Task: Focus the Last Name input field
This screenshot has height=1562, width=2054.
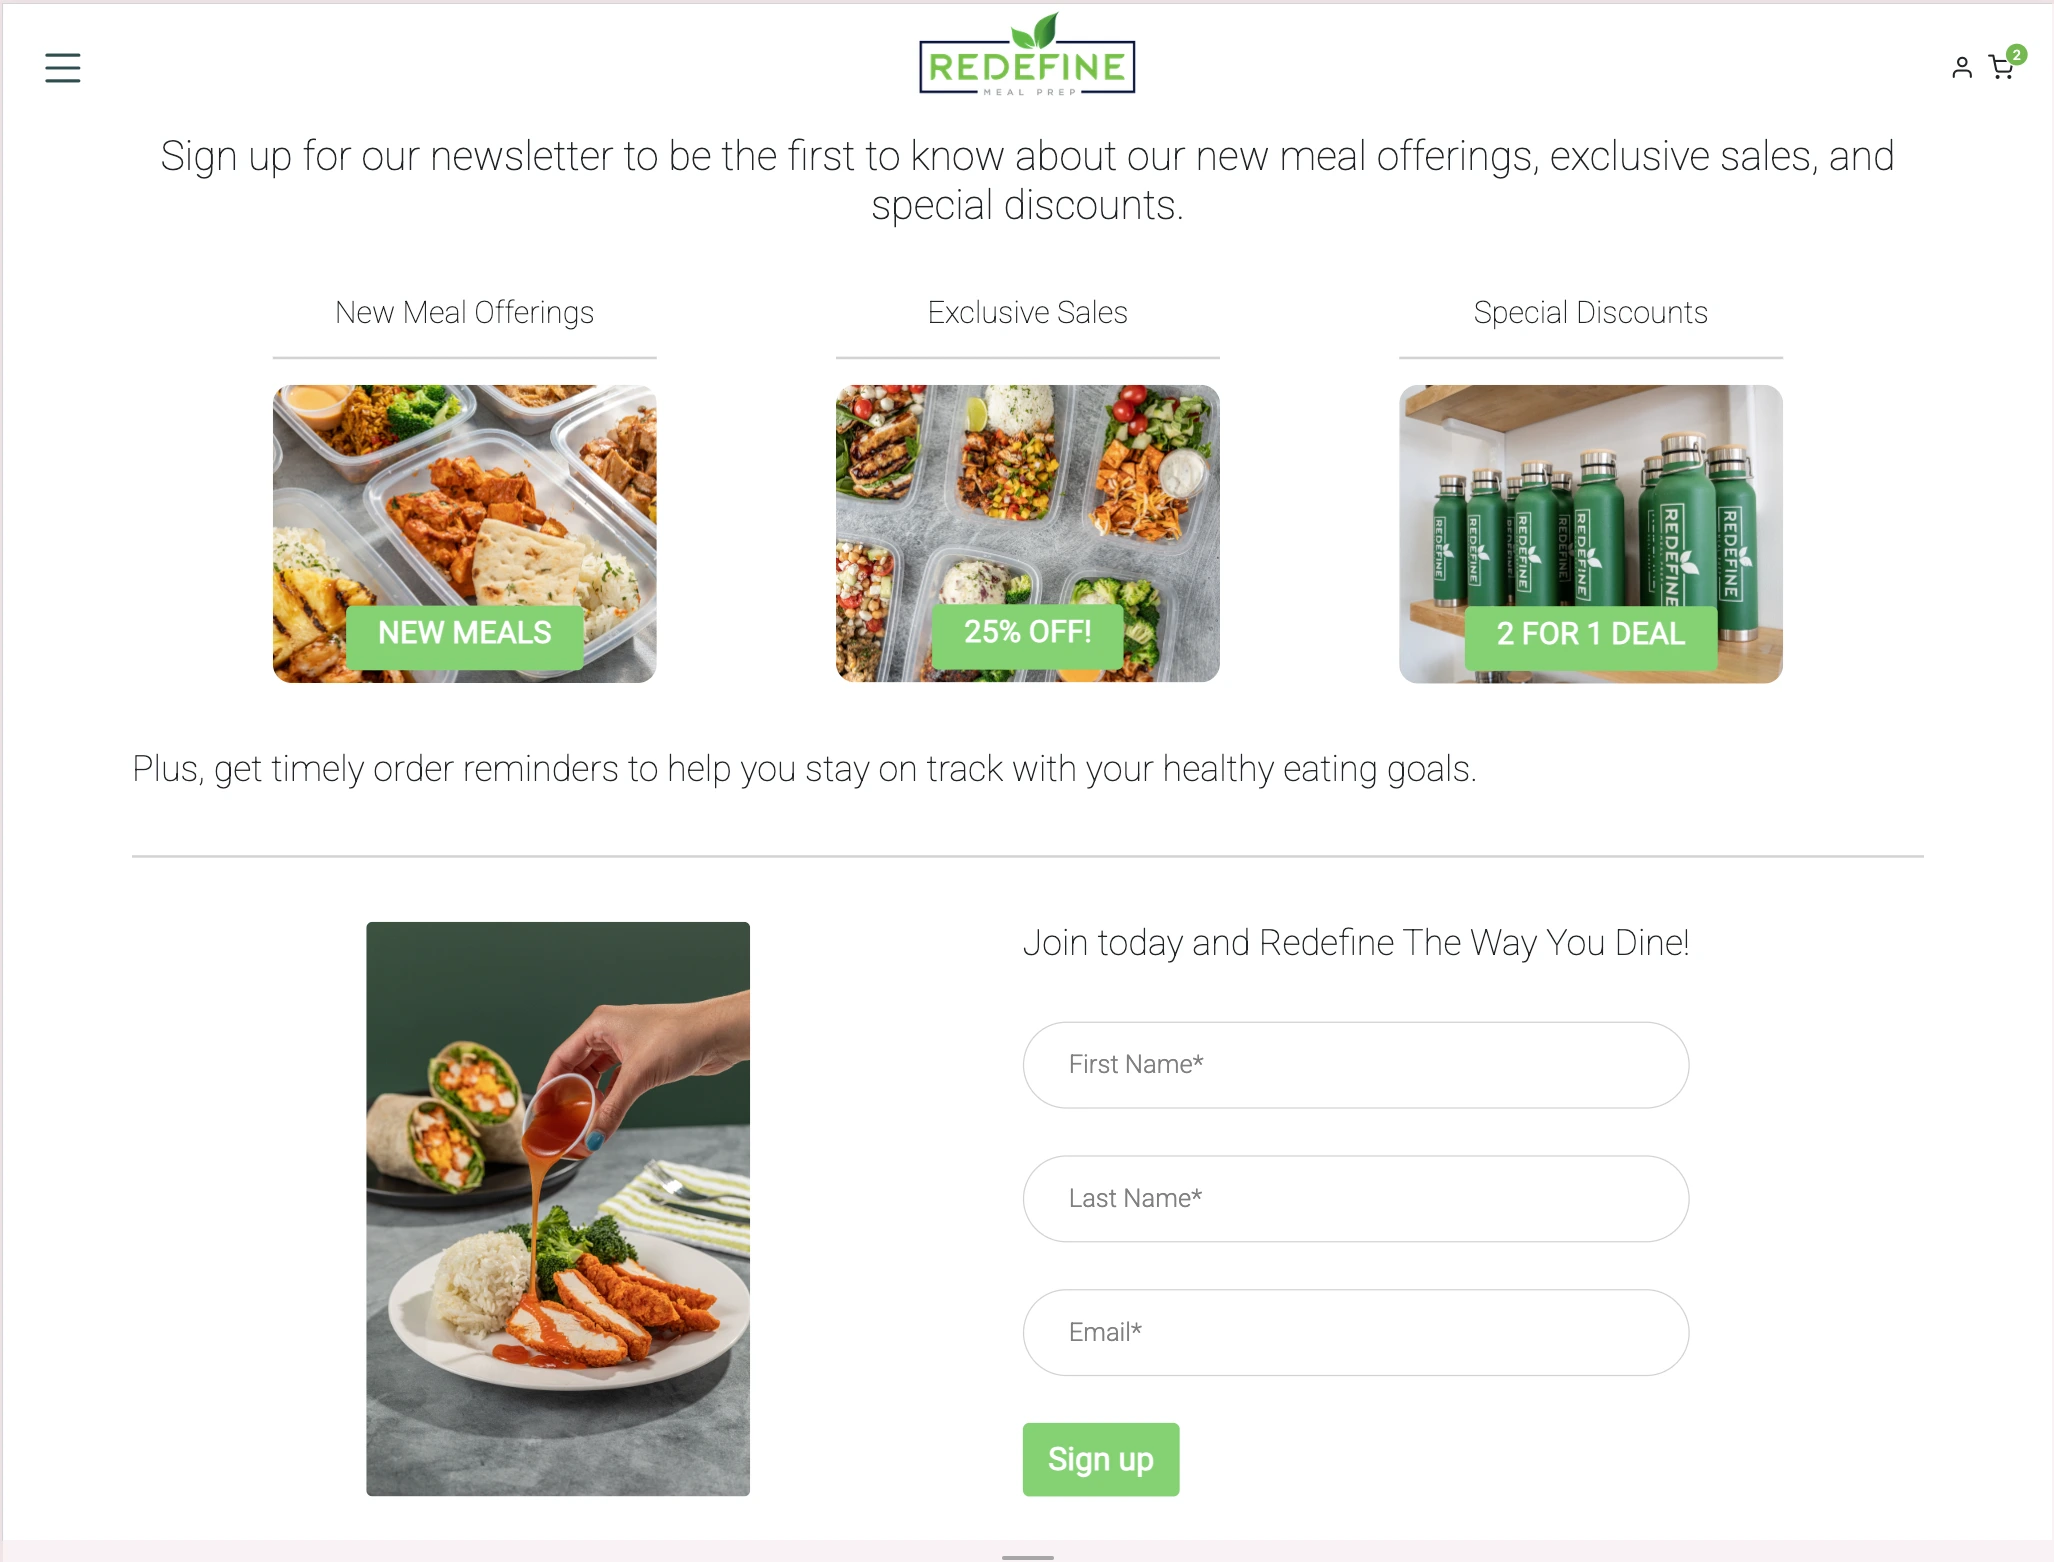Action: (1356, 1199)
